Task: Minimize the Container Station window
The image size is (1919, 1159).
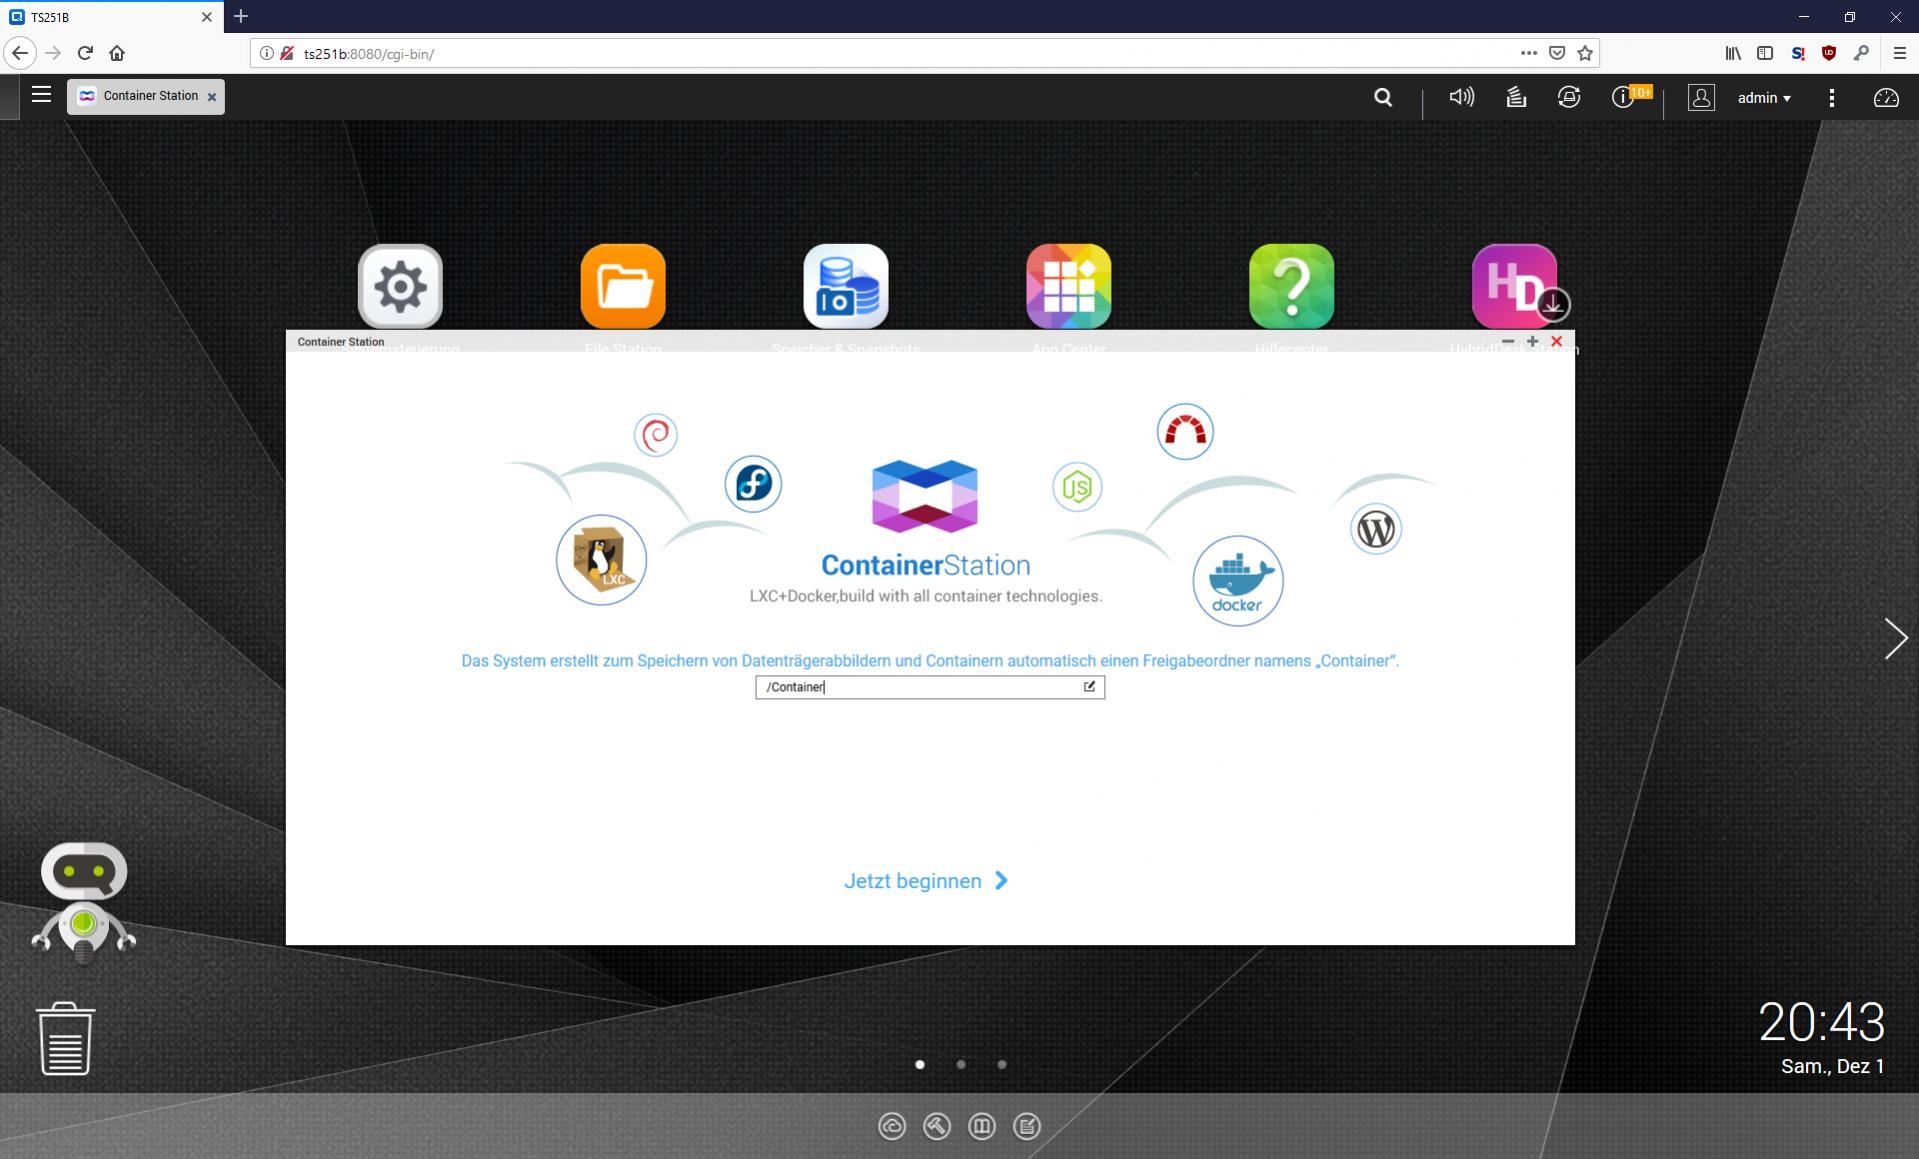Action: point(1507,341)
